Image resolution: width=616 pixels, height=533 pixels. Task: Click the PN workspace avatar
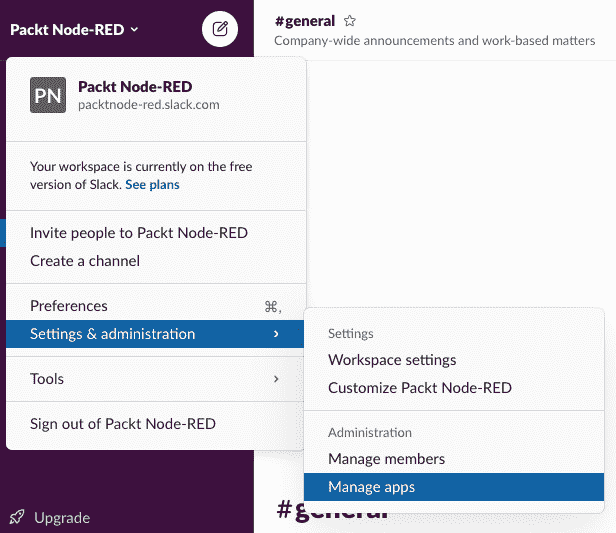(x=48, y=95)
